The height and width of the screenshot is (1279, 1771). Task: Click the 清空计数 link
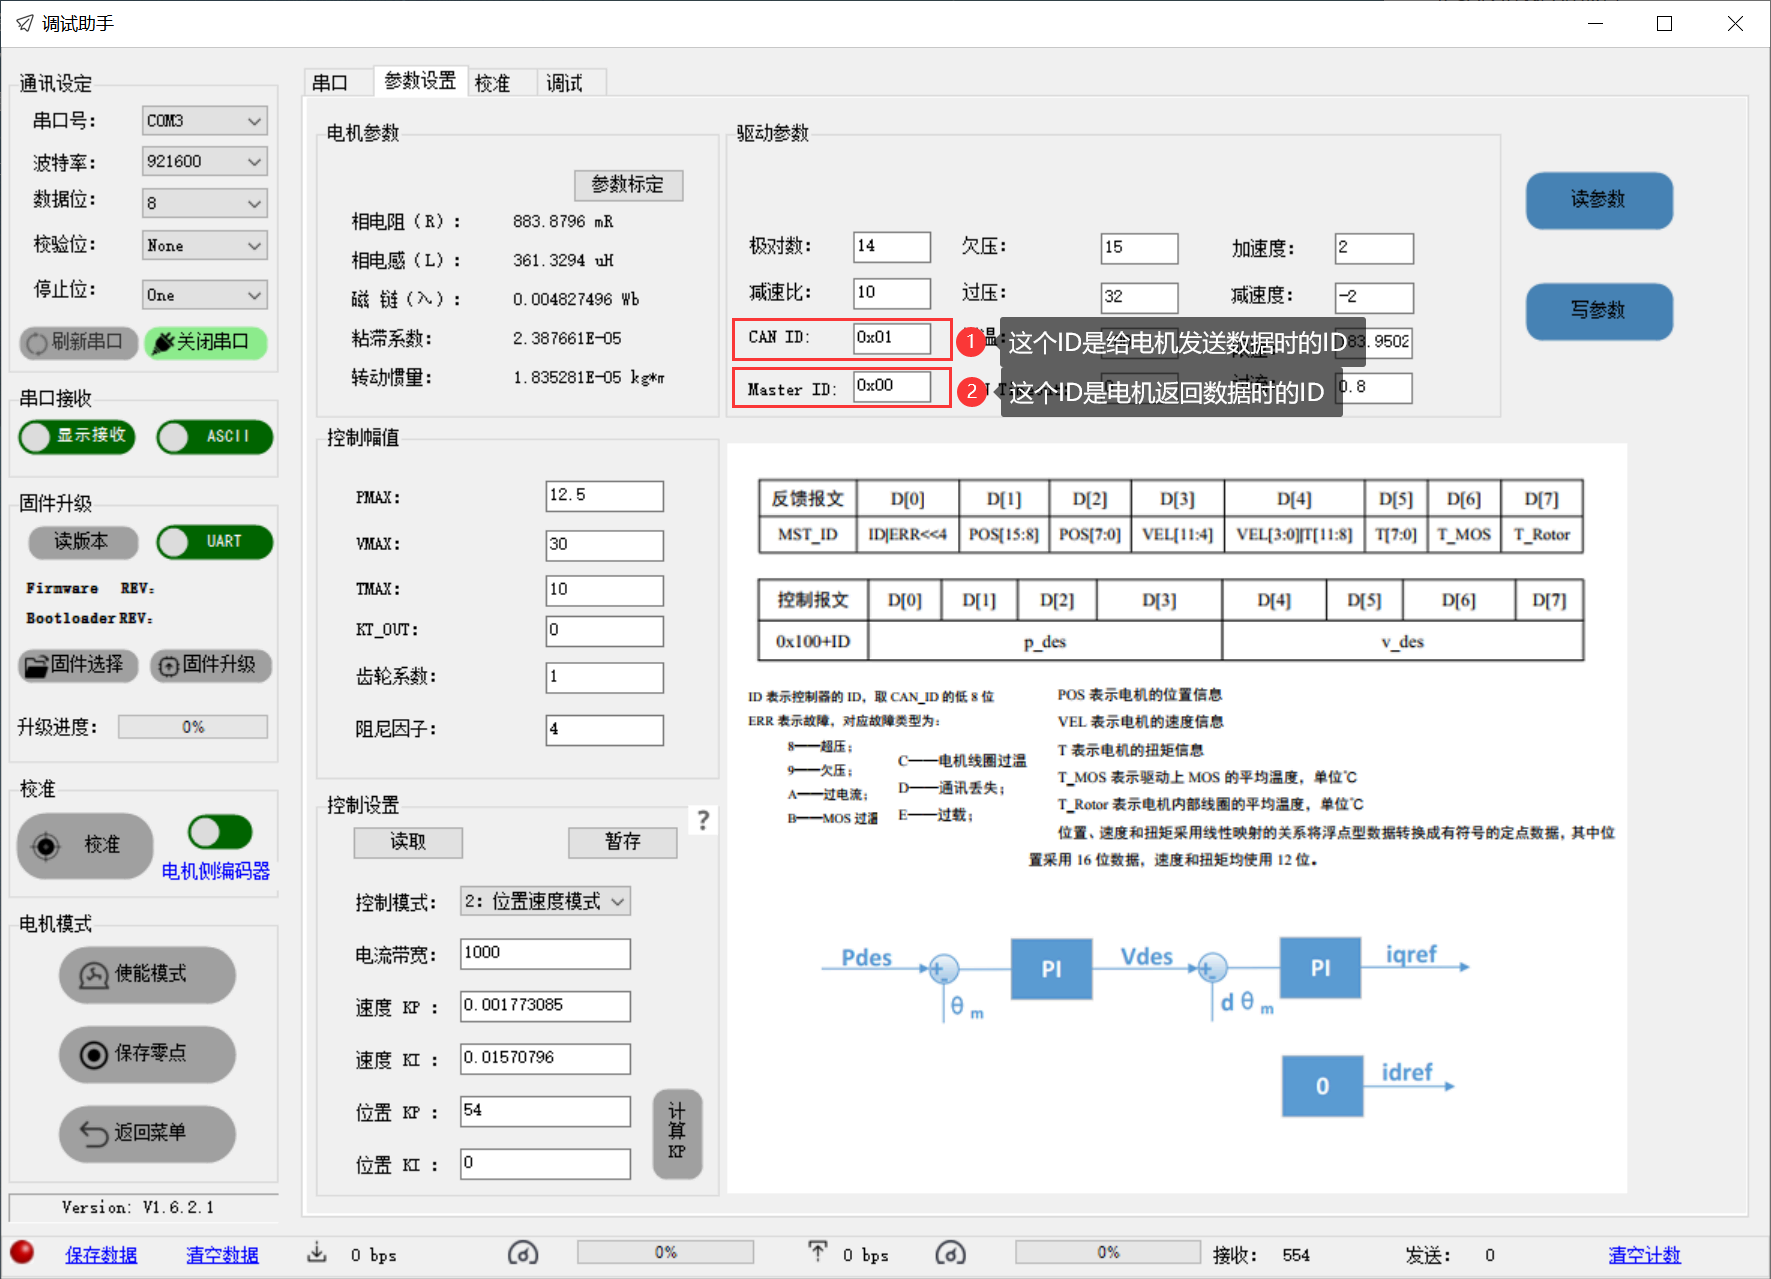[x=1644, y=1255]
